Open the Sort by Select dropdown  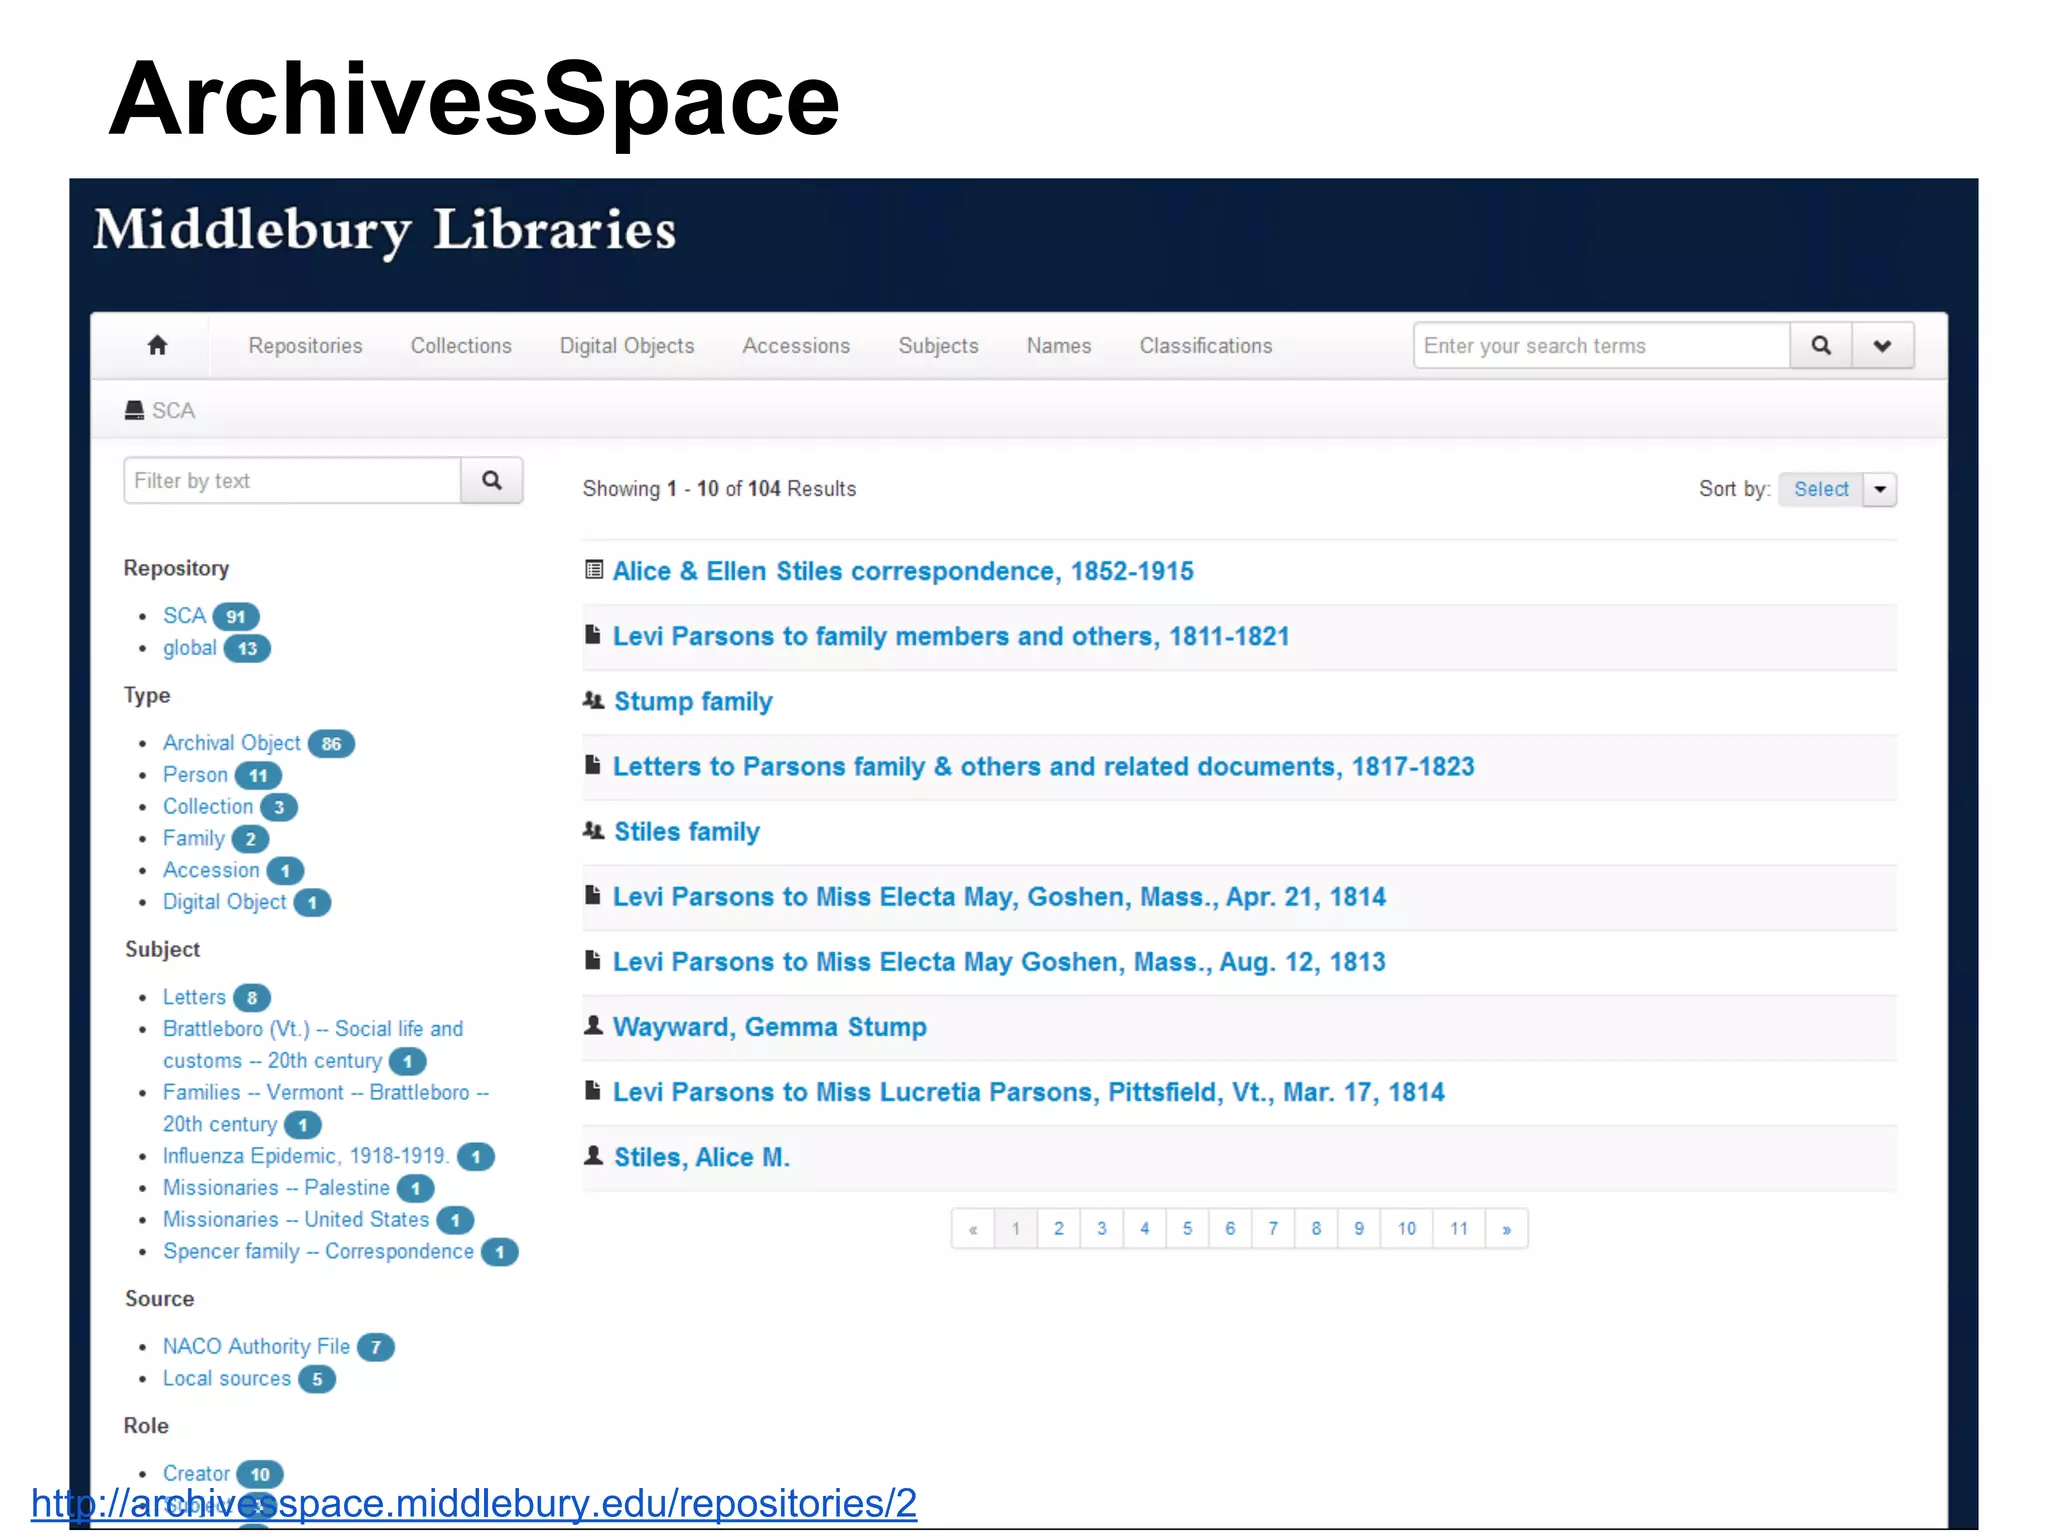click(x=1821, y=489)
